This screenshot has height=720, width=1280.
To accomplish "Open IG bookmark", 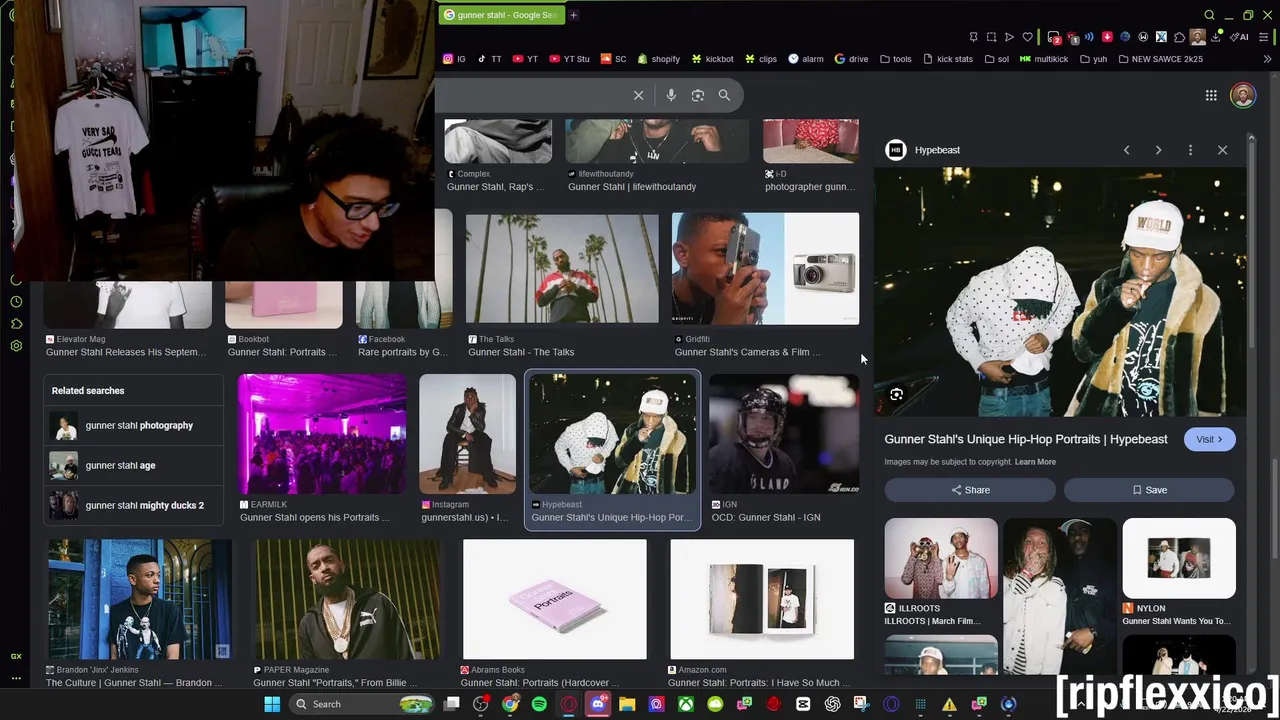I will (x=454, y=59).
